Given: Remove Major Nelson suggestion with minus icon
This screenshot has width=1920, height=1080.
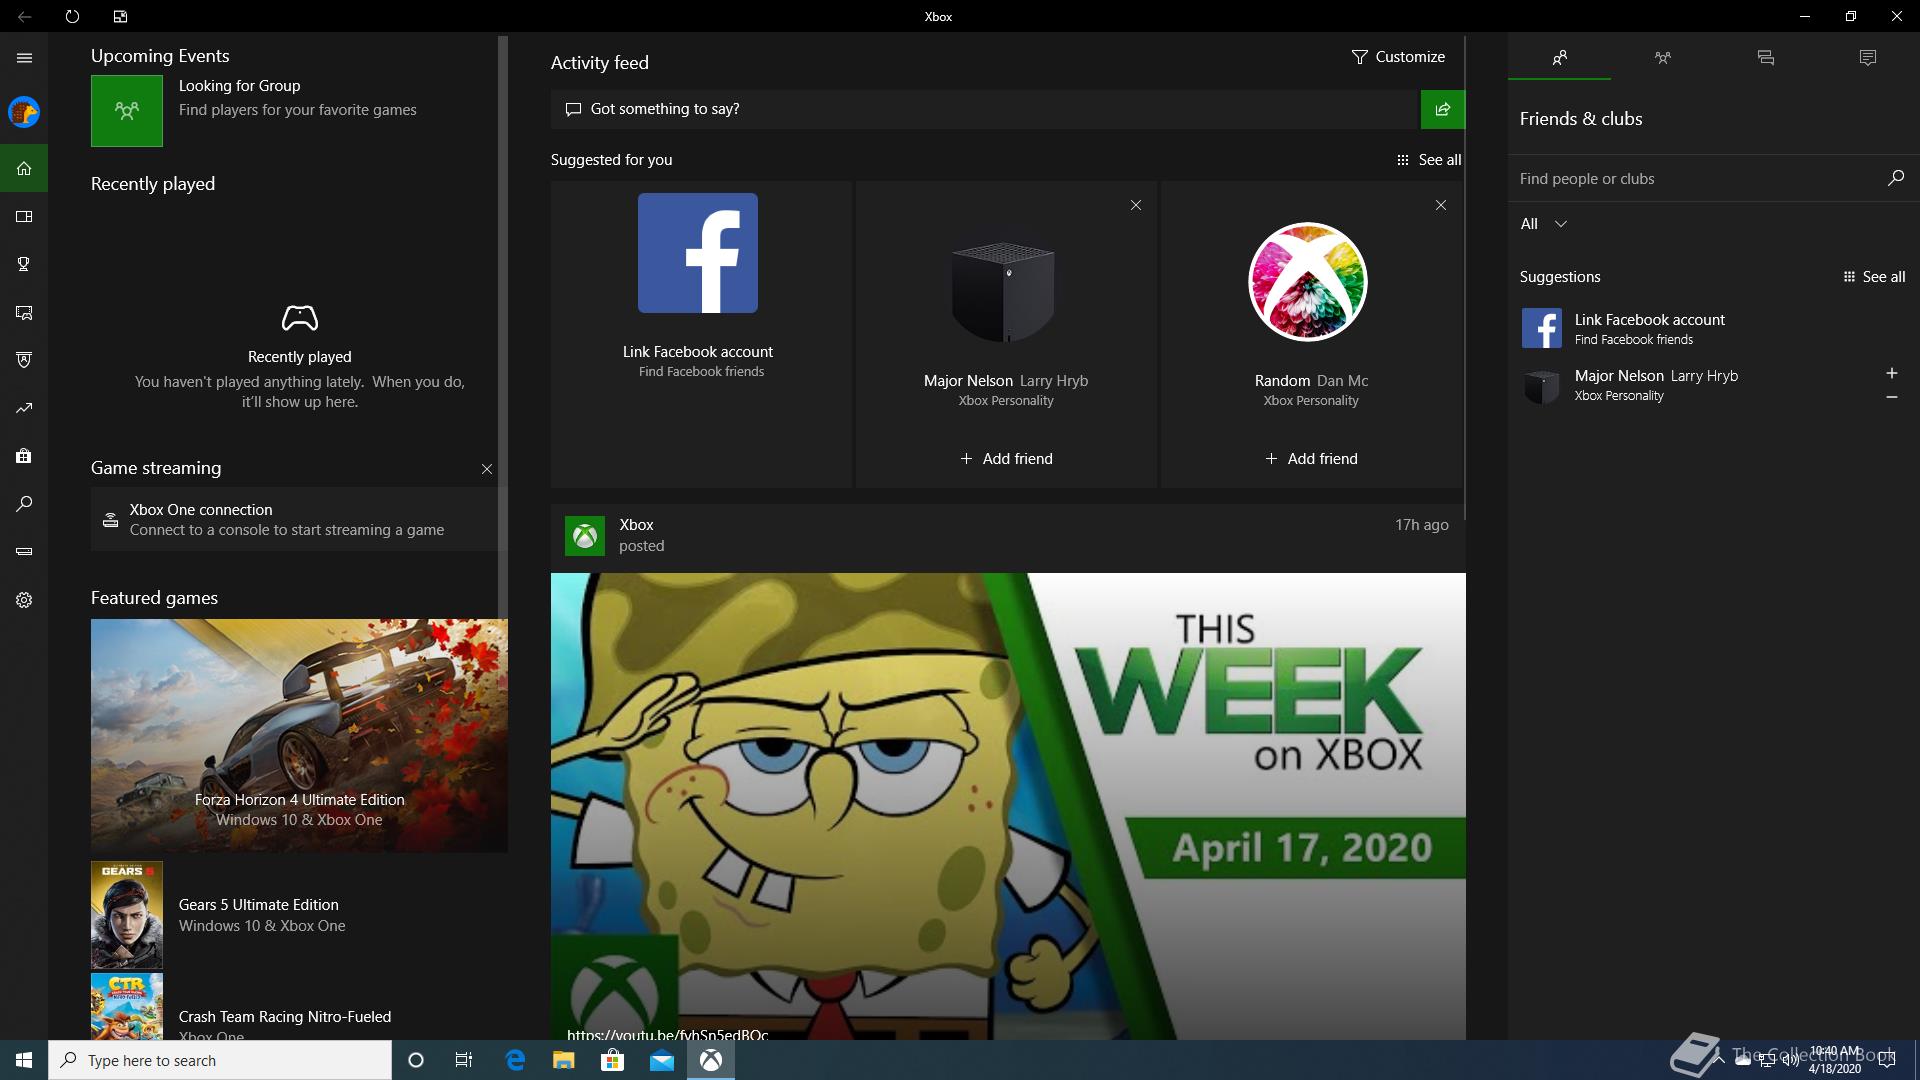Looking at the screenshot, I should (x=1891, y=397).
